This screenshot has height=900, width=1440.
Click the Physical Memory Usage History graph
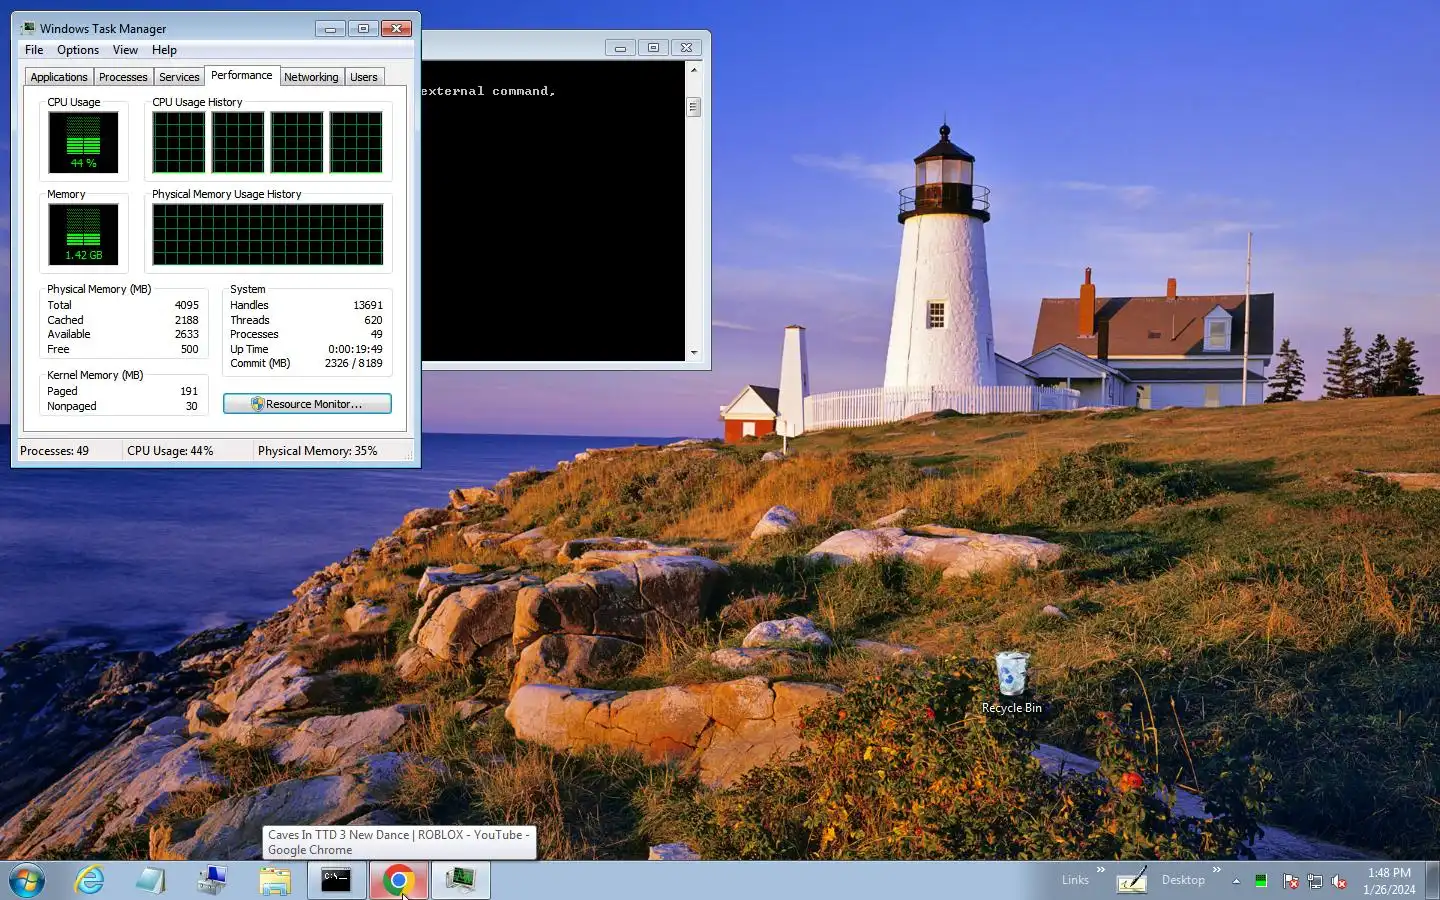click(267, 234)
